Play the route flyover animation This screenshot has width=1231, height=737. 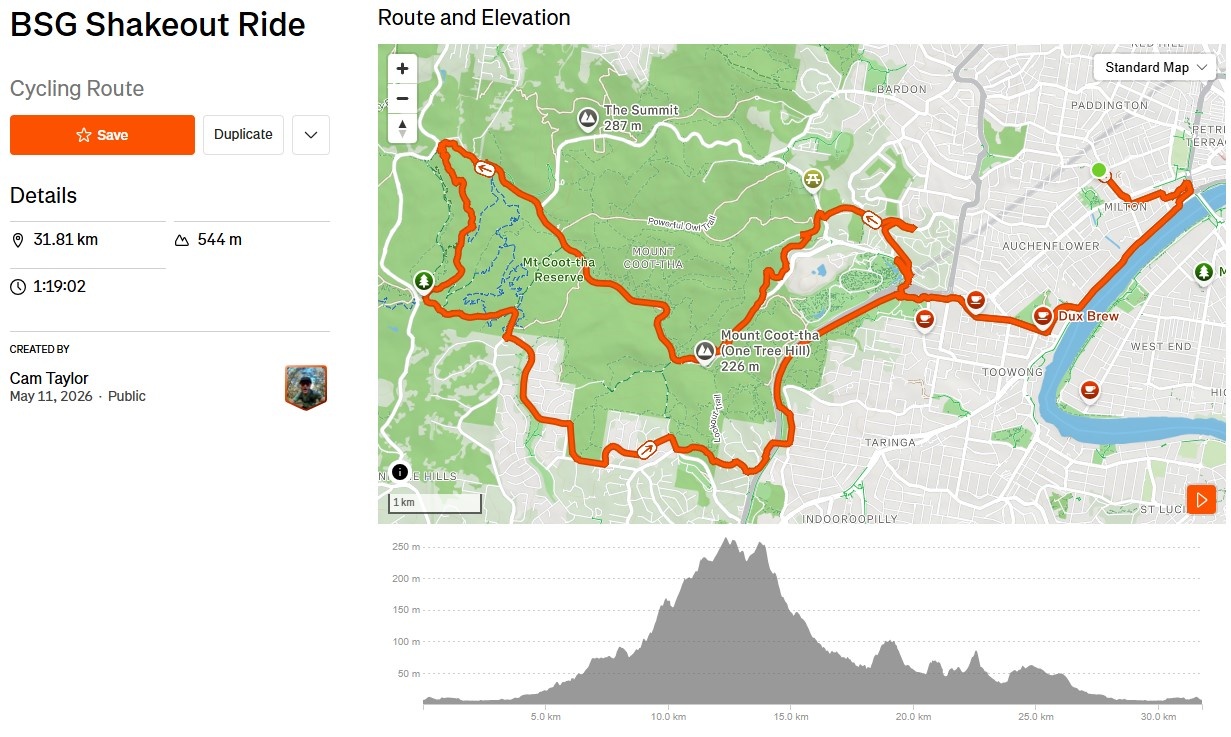point(1202,498)
